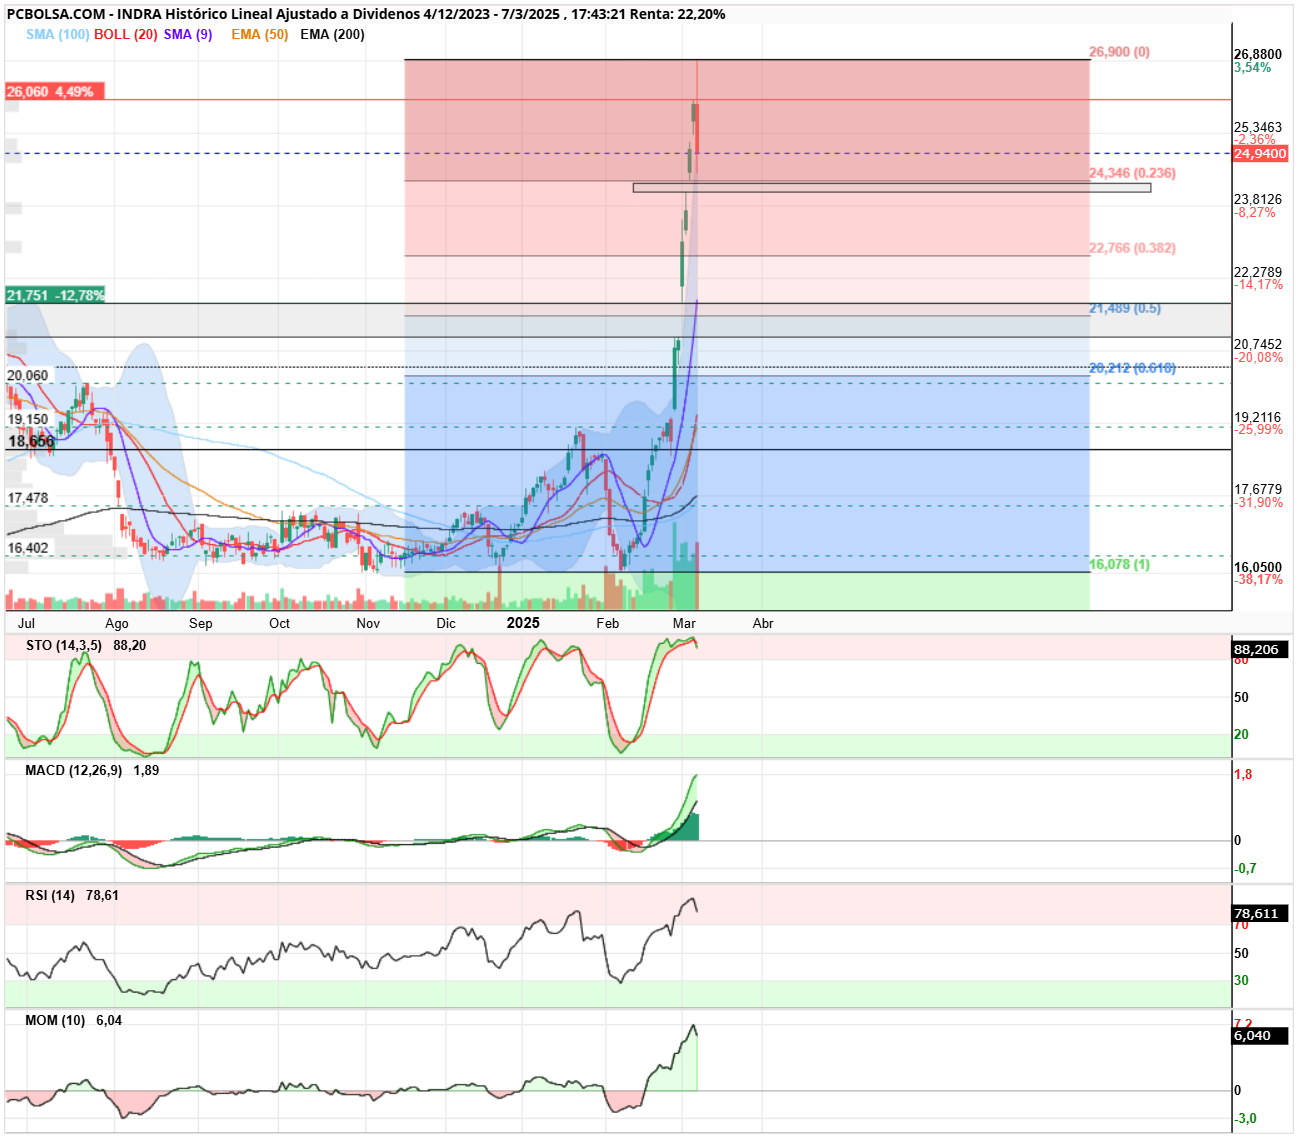Click the 22,766 (0.382) Fibonacci label
The image size is (1298, 1138).
pos(1132,248)
